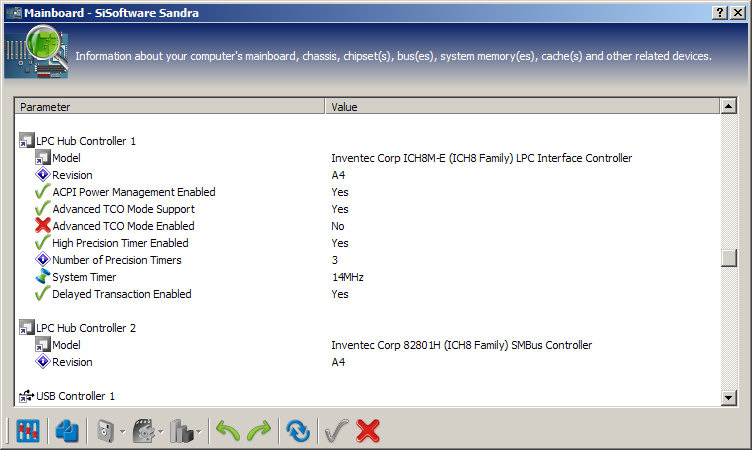Image resolution: width=752 pixels, height=450 pixels.
Task: Select 'Delayed Transaction Enabled' text
Action: [x=122, y=294]
